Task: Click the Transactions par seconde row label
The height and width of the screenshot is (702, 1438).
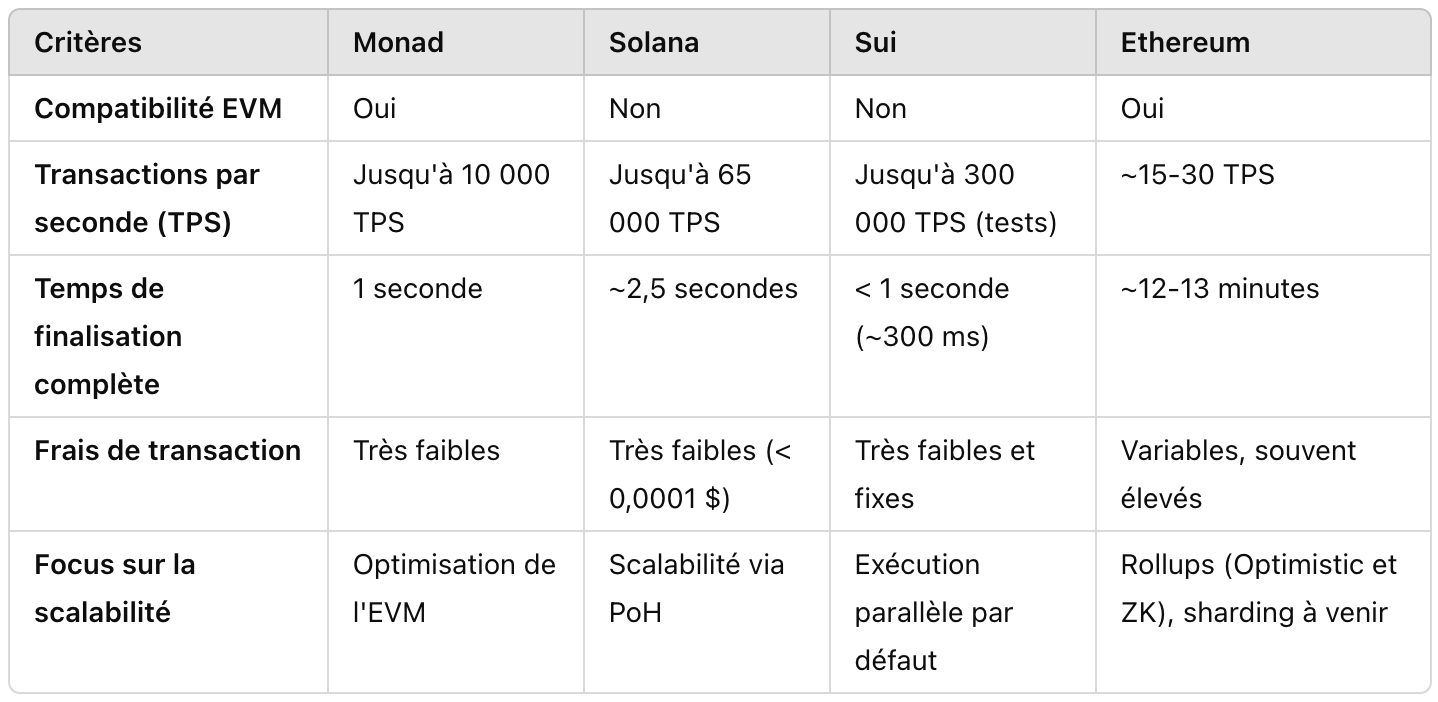Action: coord(147,198)
